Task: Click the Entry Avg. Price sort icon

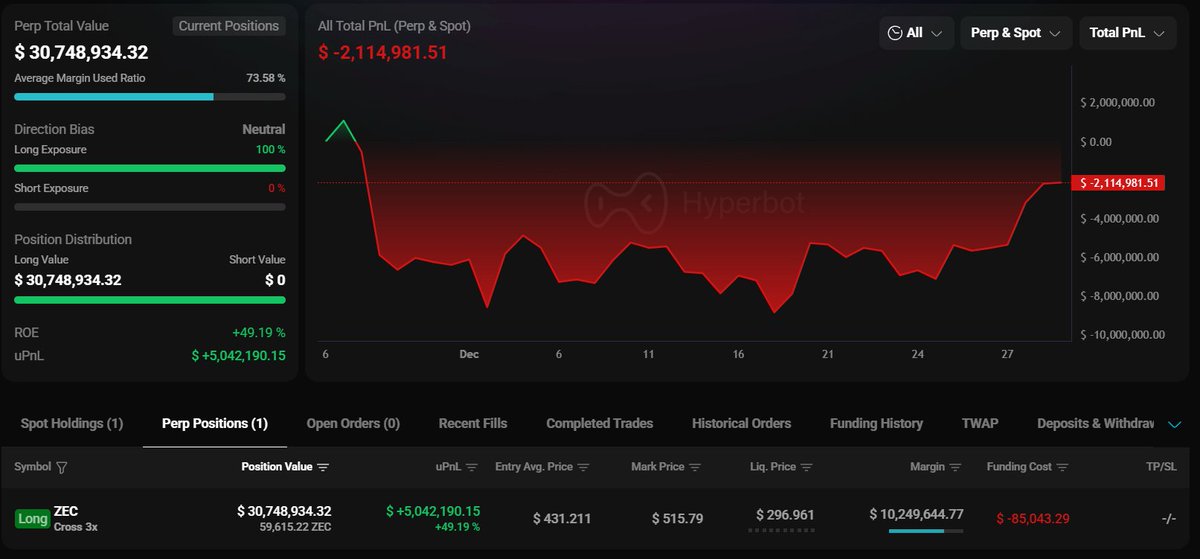Action: tap(583, 467)
